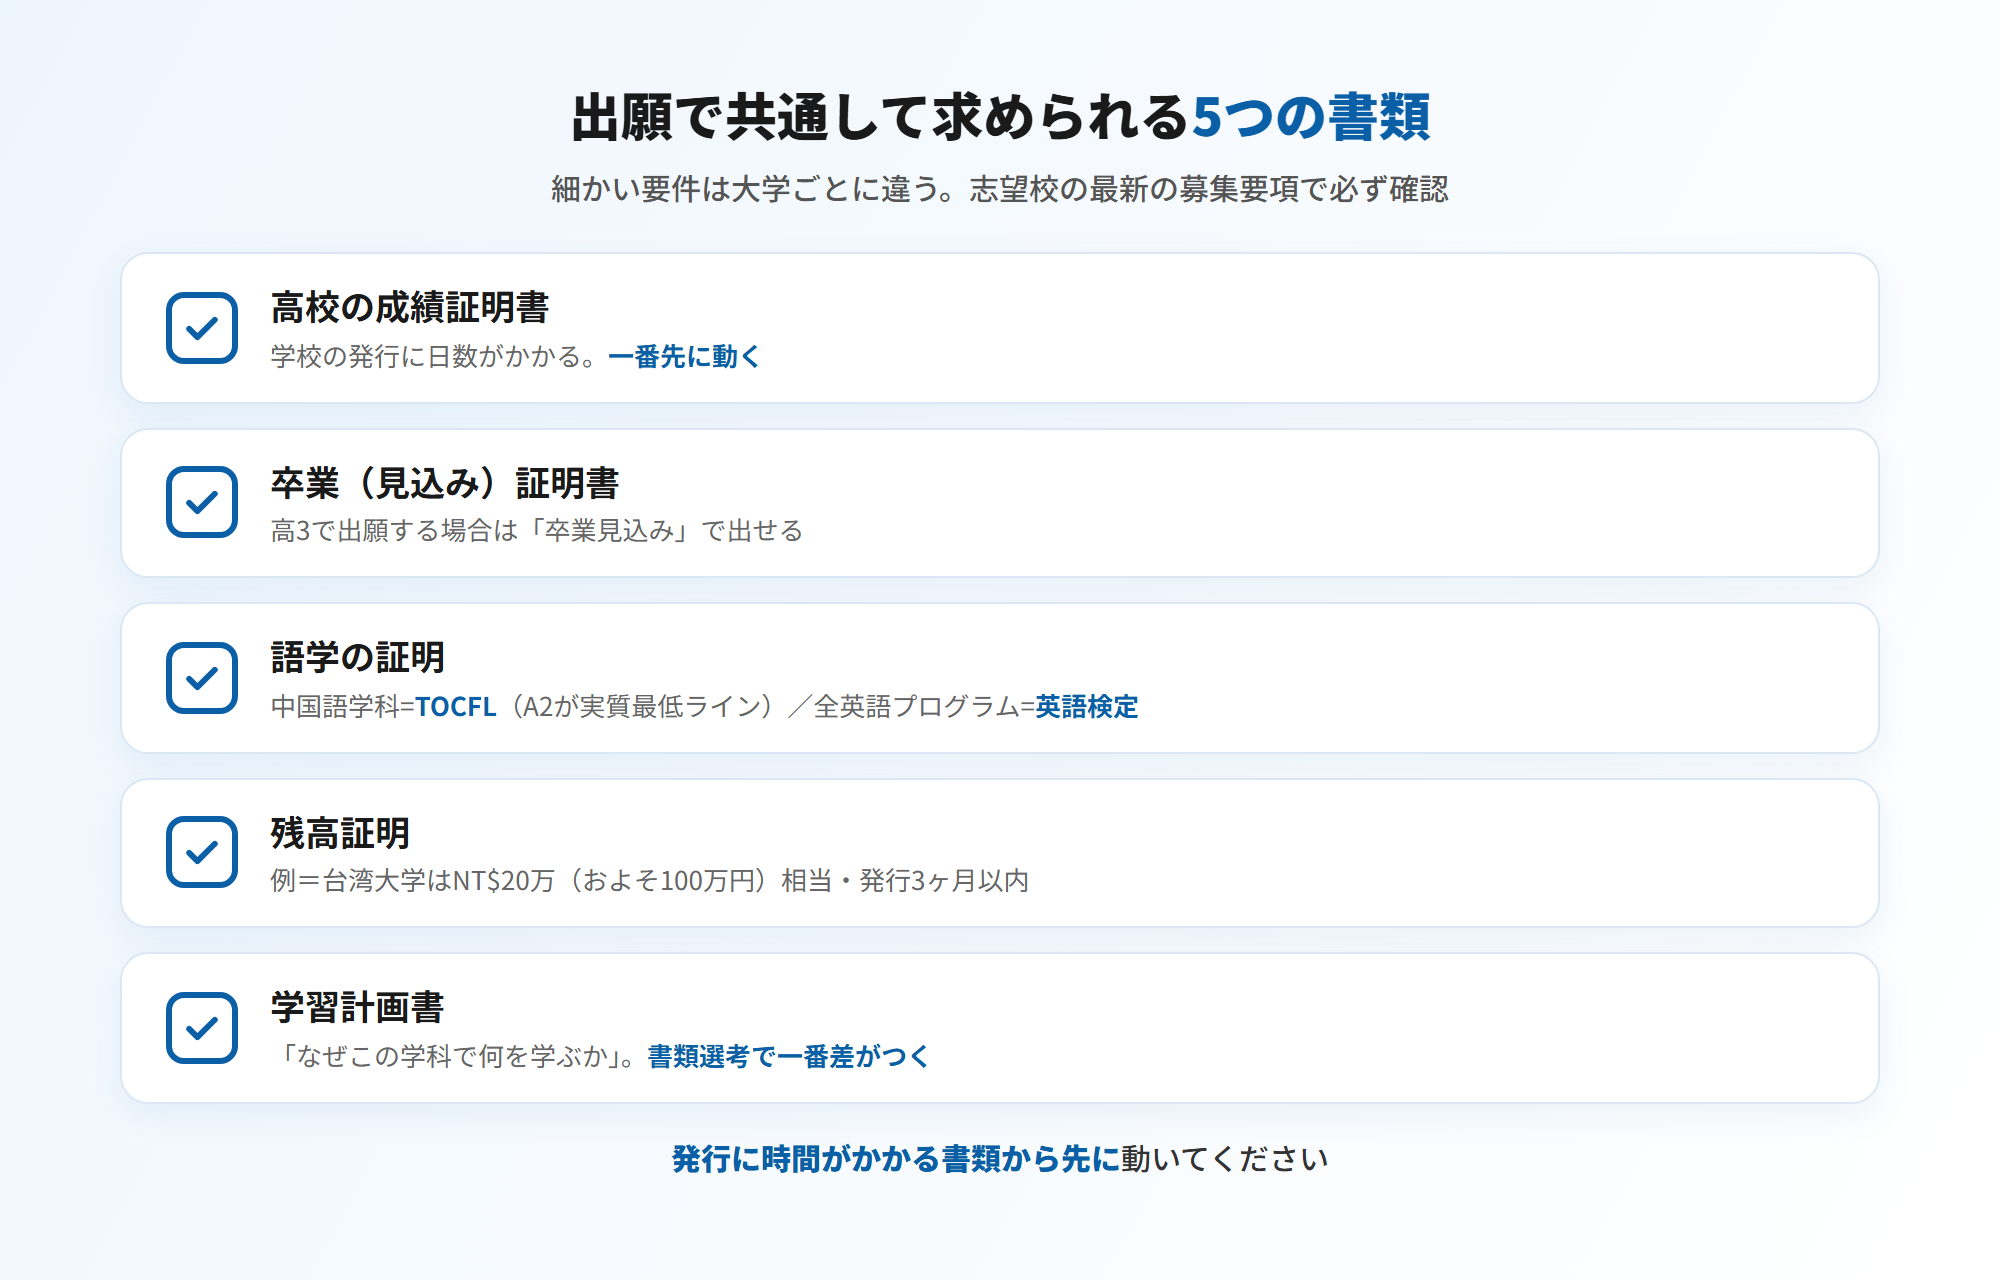Click the blue text 一番先に動く
The height and width of the screenshot is (1280, 2000).
(x=685, y=357)
